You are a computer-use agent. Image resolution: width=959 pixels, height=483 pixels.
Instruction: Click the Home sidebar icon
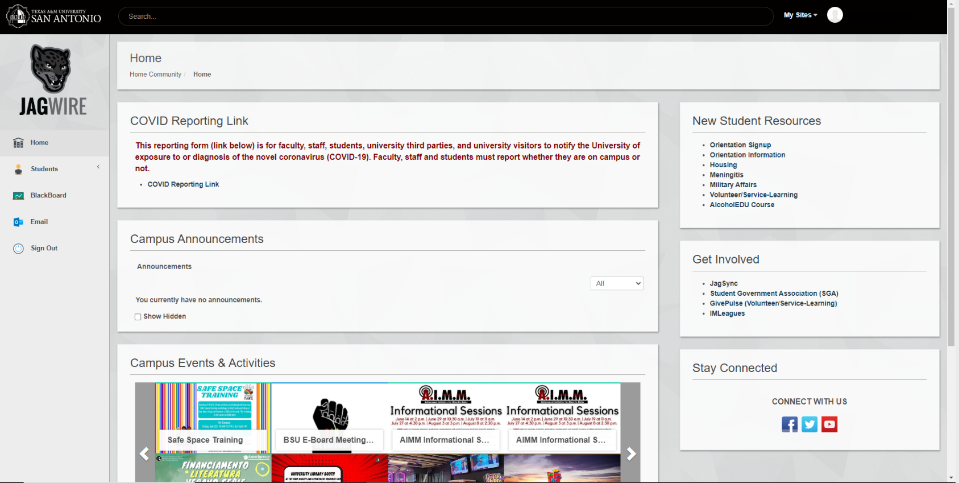(18, 142)
